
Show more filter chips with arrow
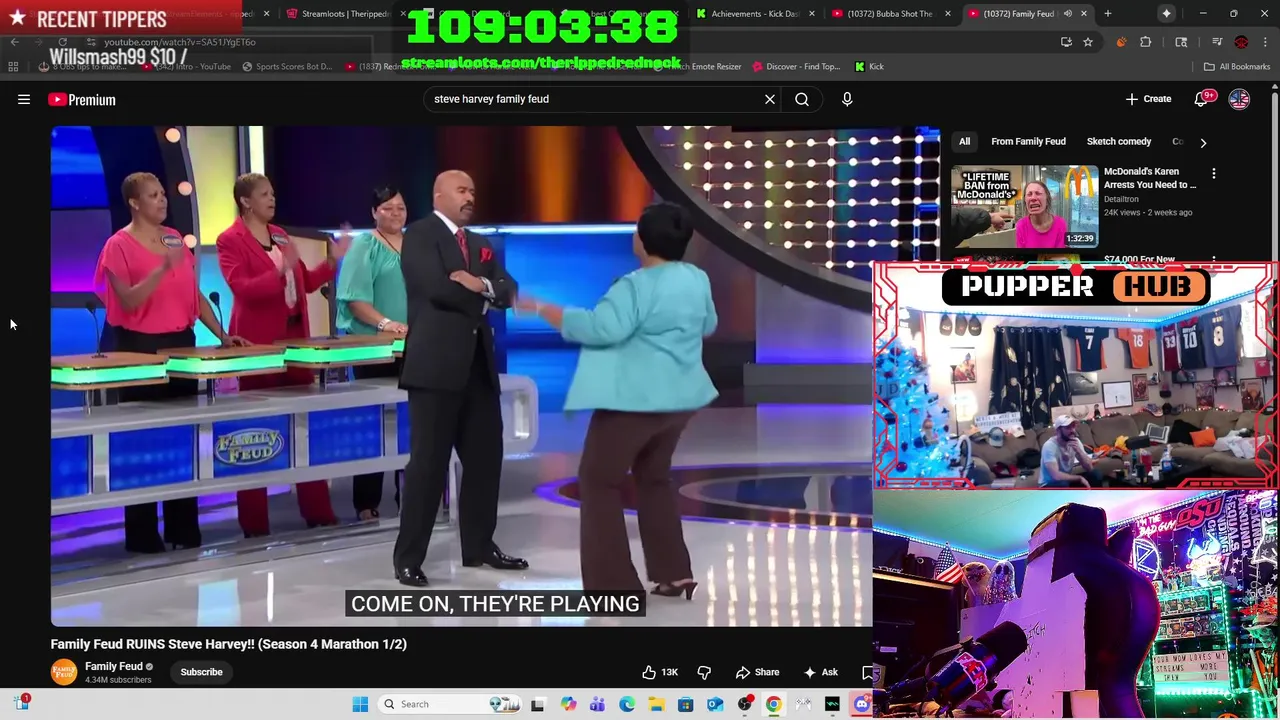pyautogui.click(x=1203, y=142)
